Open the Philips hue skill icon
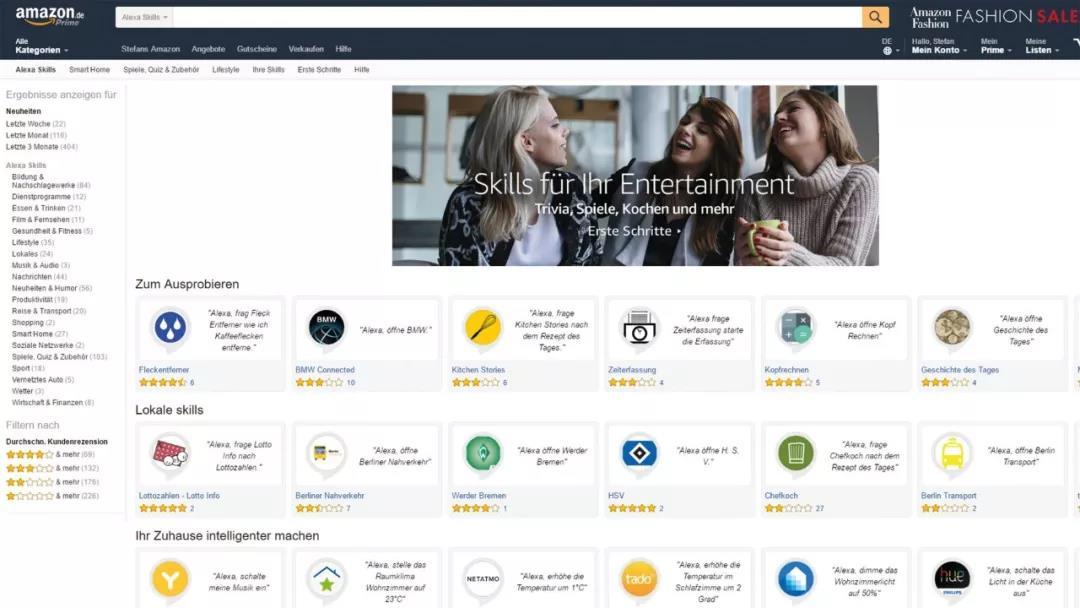 coord(952,579)
